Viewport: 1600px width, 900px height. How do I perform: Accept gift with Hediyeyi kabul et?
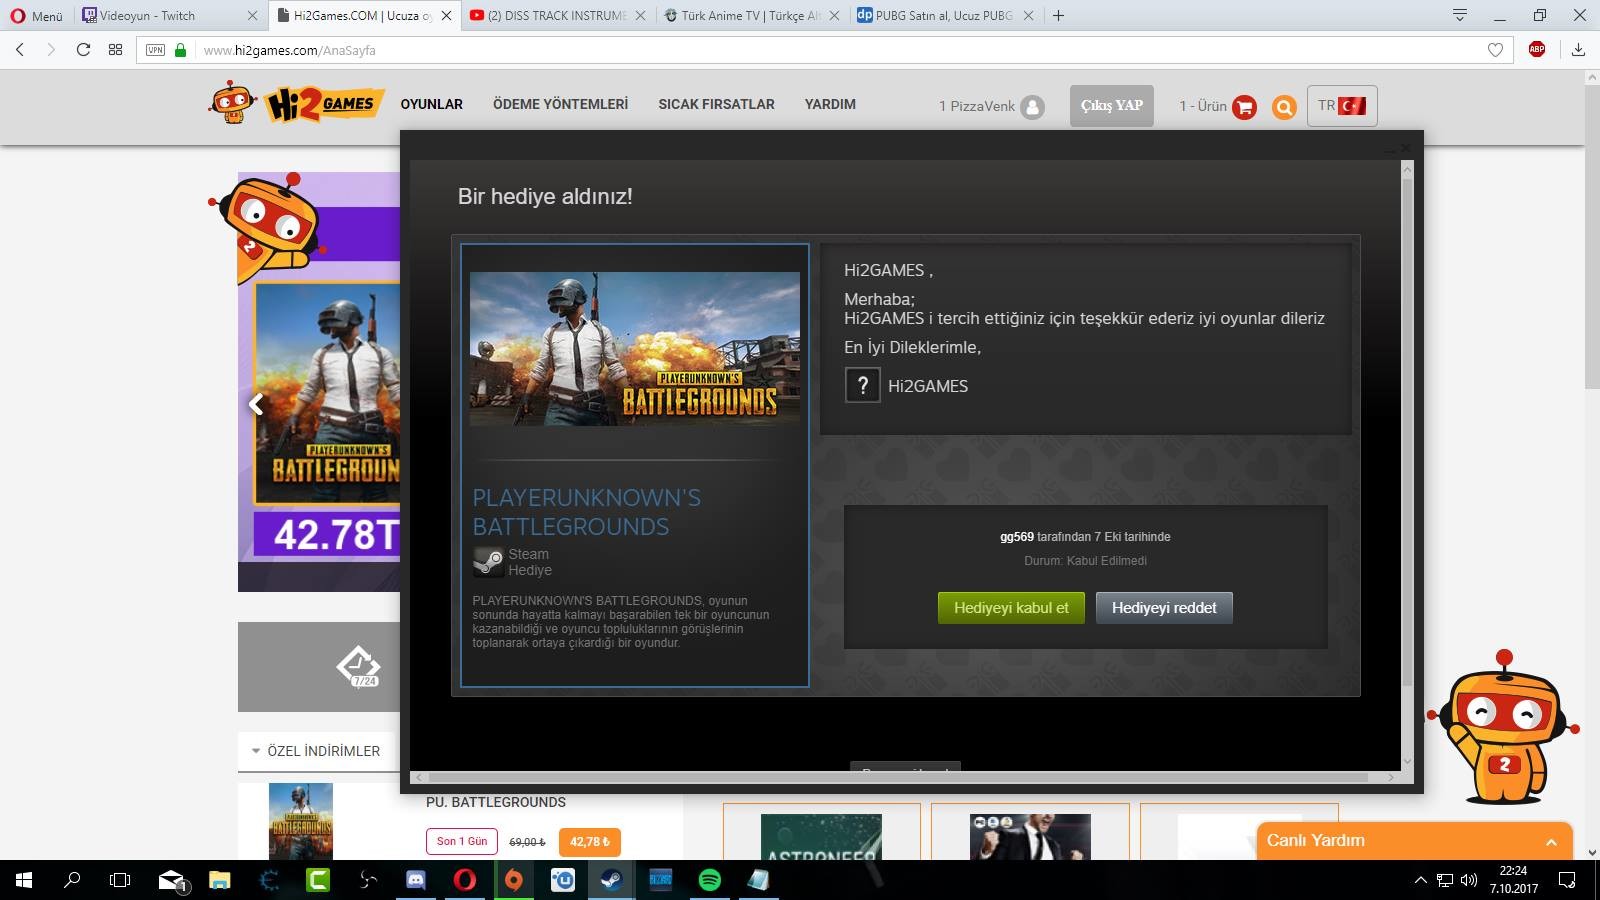(1011, 608)
